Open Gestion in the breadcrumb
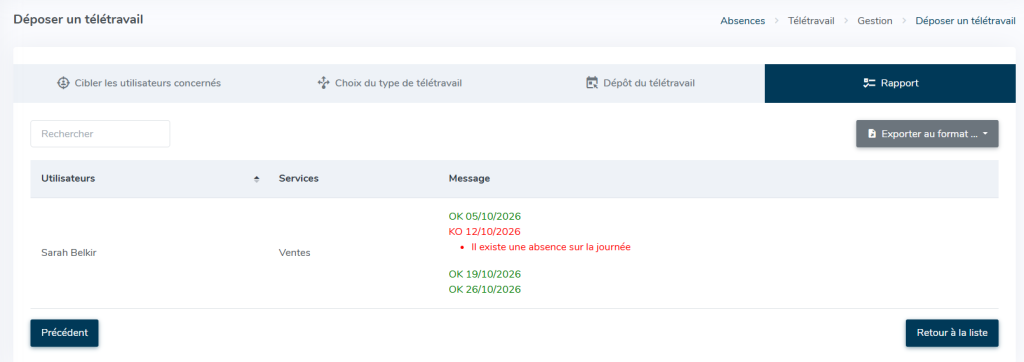Image resolution: width=1024 pixels, height=362 pixels. point(875,21)
